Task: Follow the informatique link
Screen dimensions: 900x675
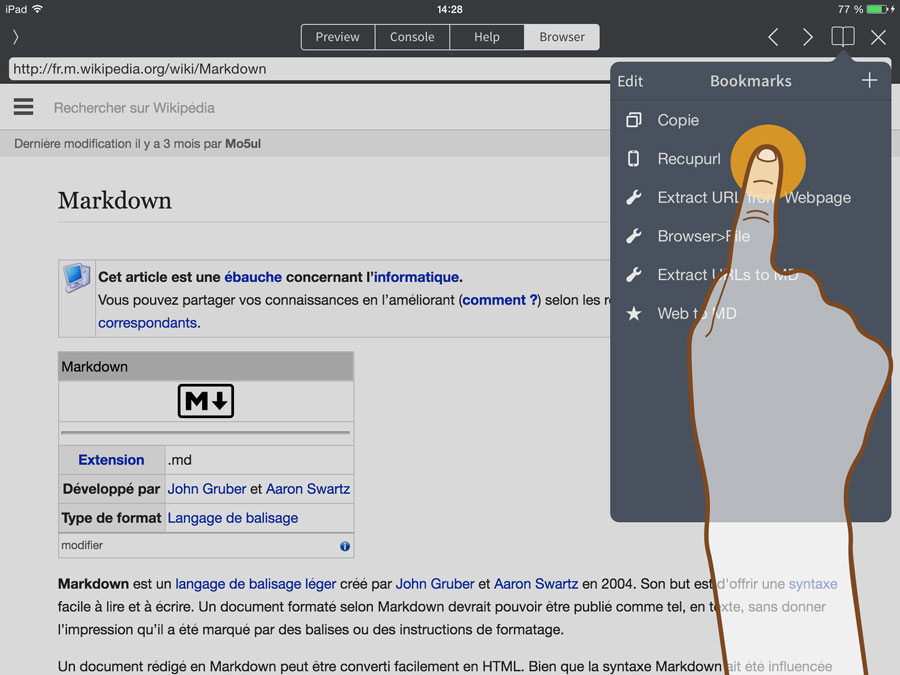Action: coord(416,277)
